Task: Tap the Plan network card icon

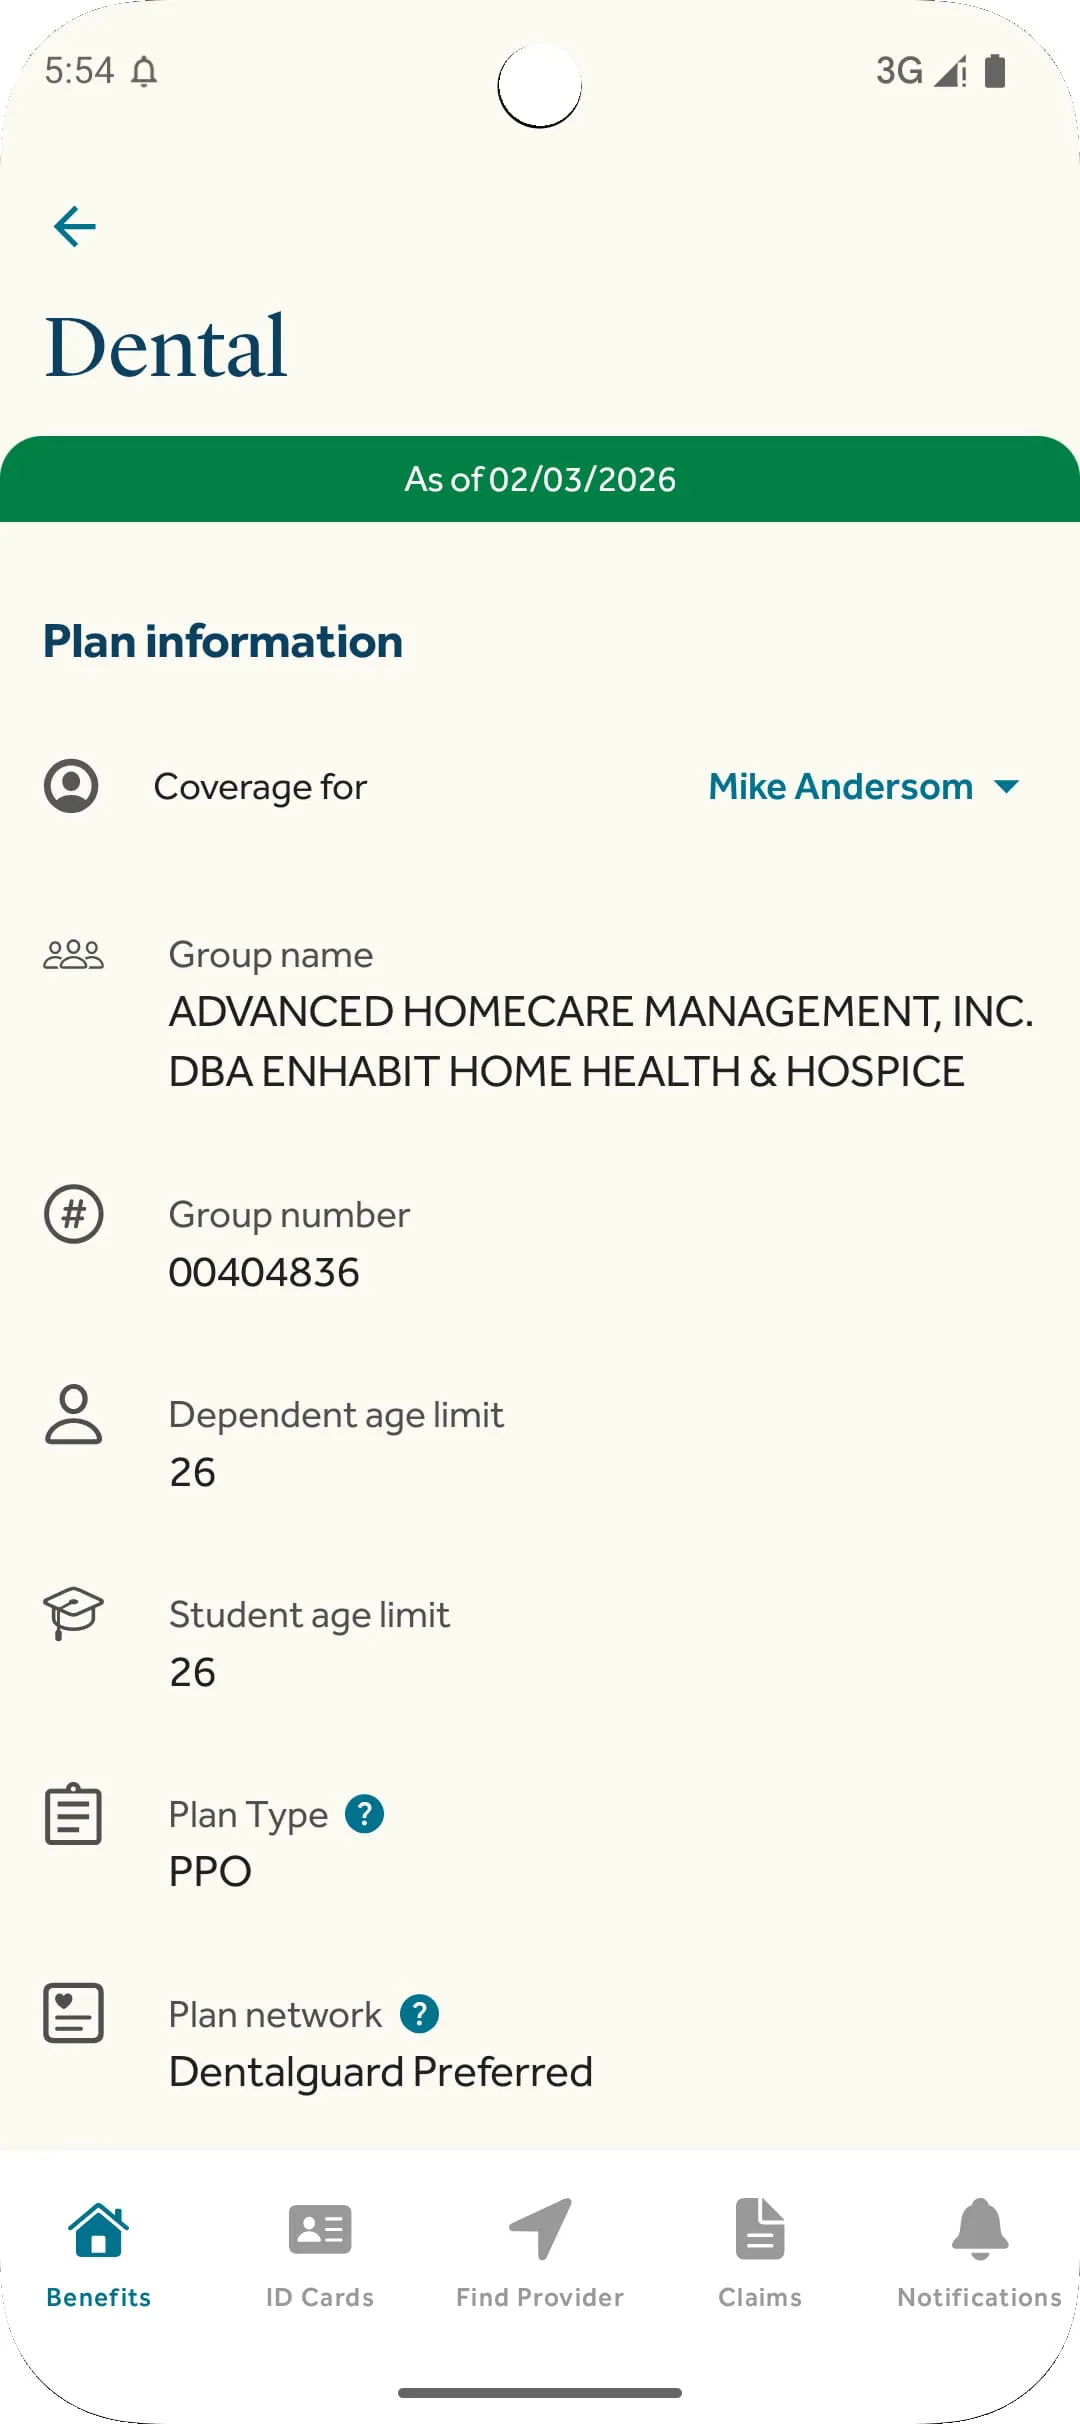Action: 73,2013
